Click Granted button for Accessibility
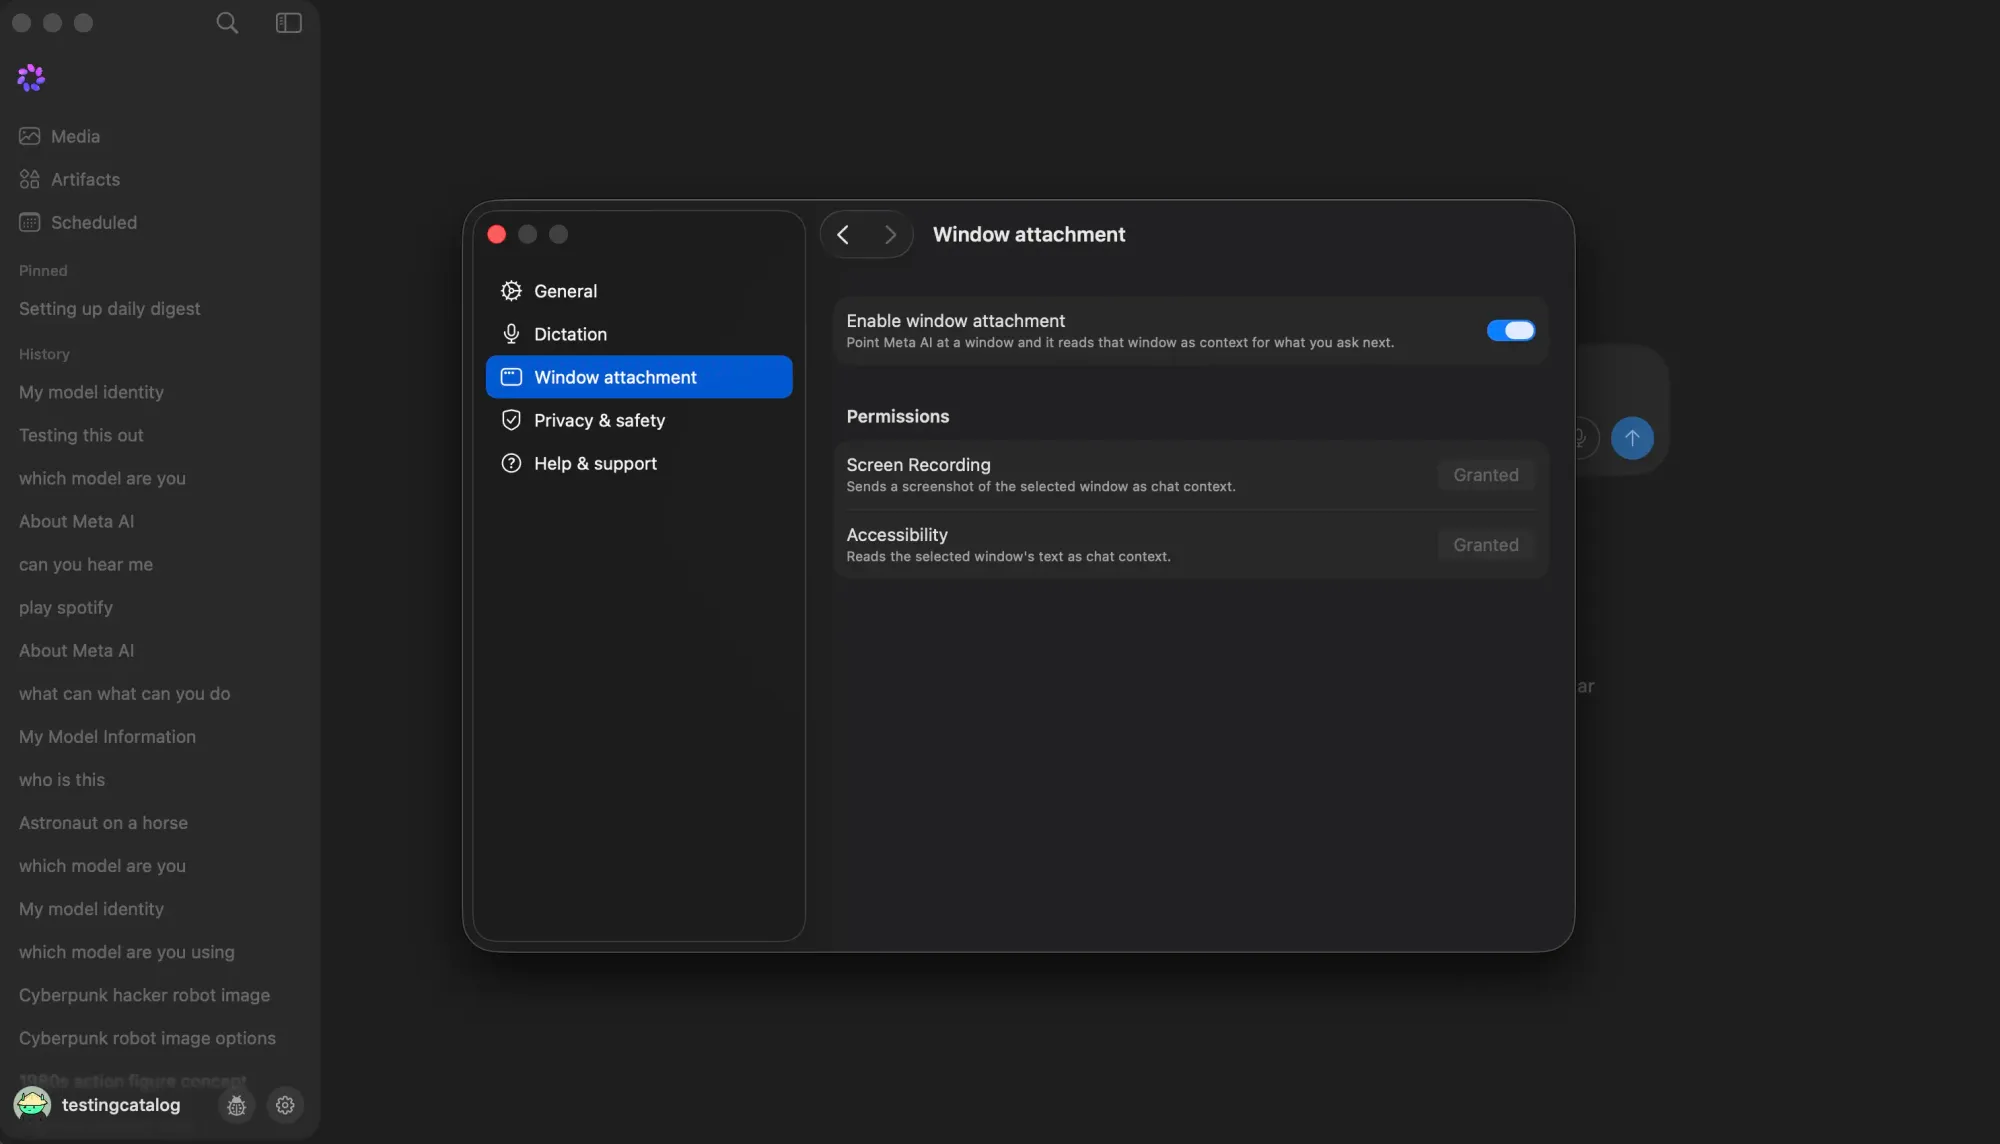Viewport: 2000px width, 1144px height. pos(1486,545)
